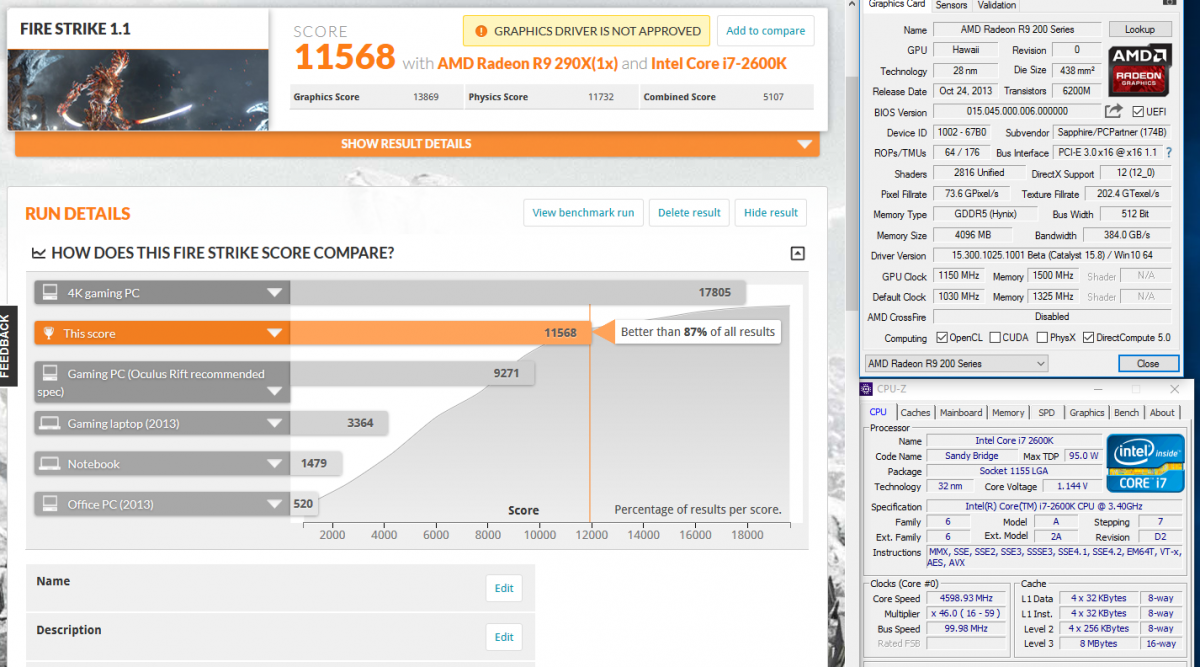Switch to GPU-Z Graphics Card tab

(x=897, y=5)
